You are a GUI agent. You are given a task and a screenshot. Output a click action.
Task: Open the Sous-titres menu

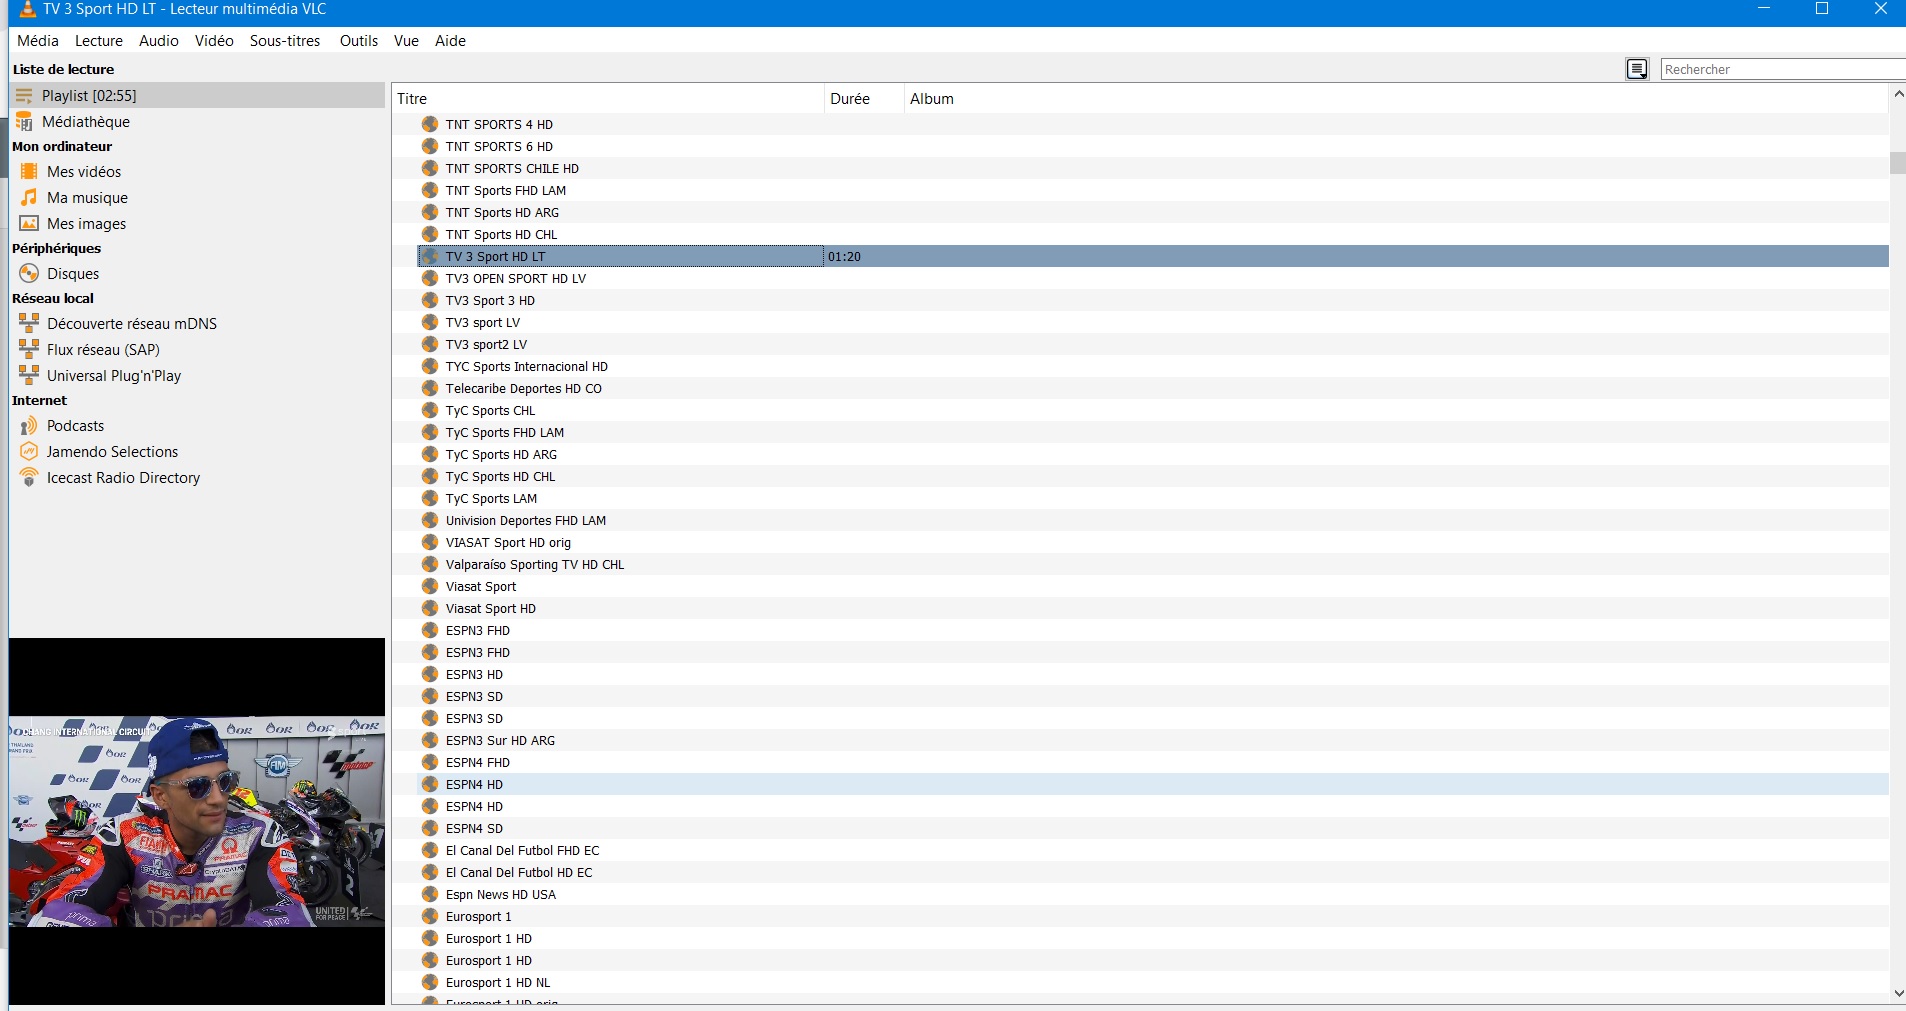[x=285, y=41]
